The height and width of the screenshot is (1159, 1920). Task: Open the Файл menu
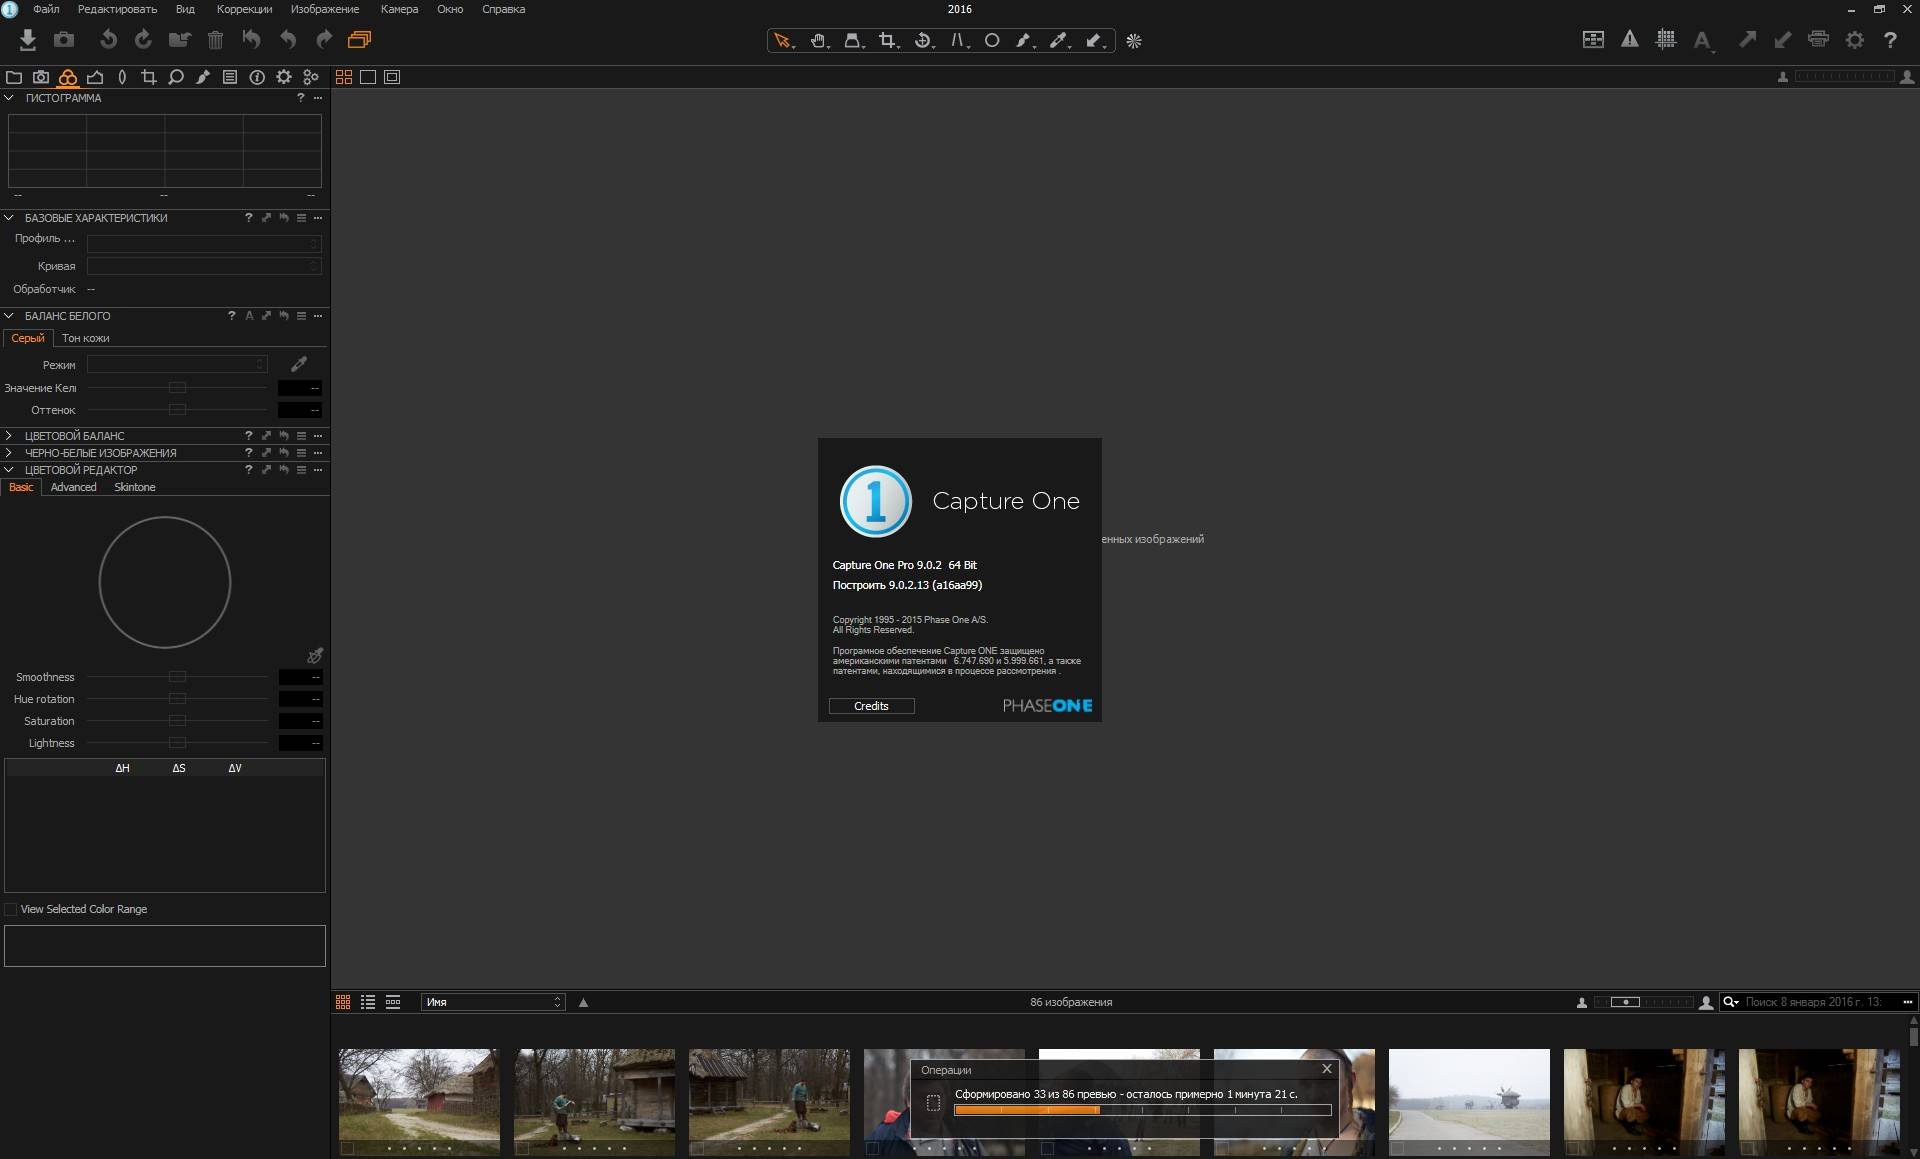46,9
